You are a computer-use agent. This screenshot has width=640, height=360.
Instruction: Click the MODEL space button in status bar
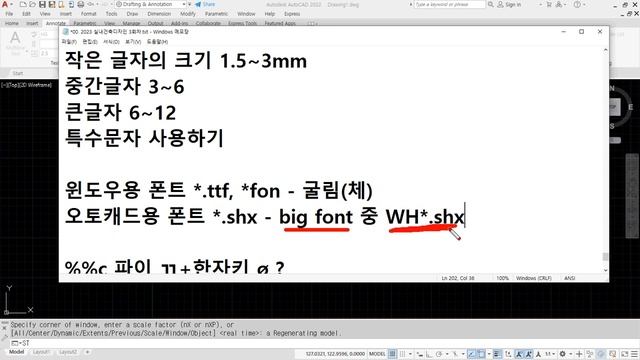(x=377, y=354)
